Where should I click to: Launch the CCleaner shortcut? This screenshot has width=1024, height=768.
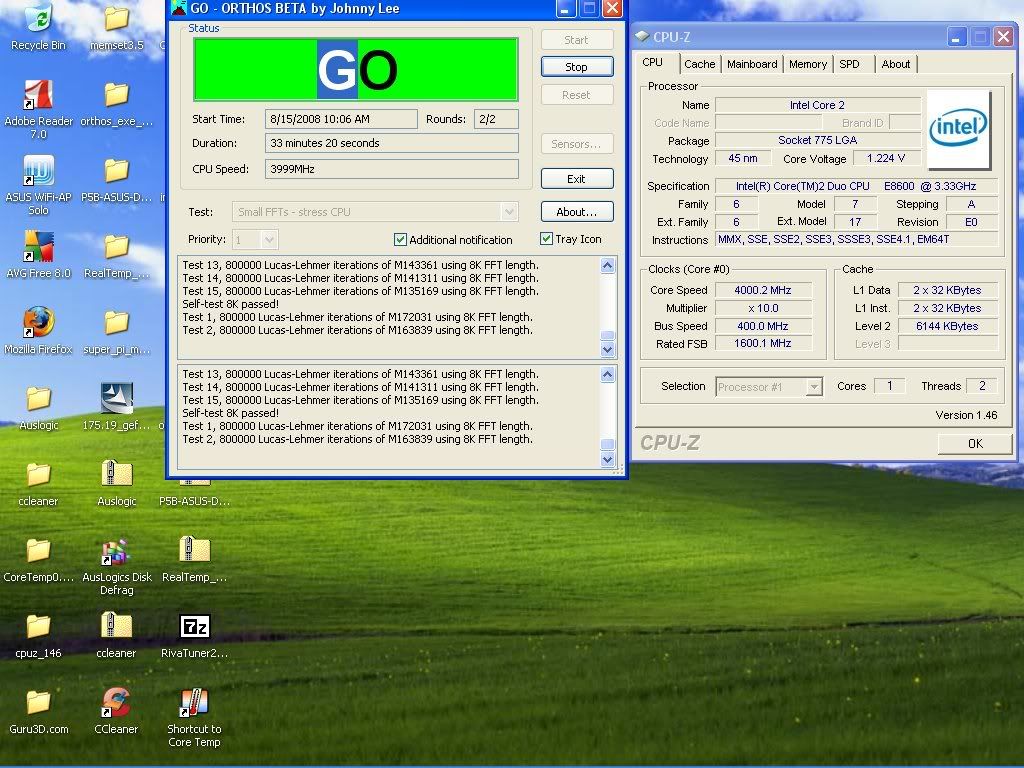pyautogui.click(x=116, y=703)
